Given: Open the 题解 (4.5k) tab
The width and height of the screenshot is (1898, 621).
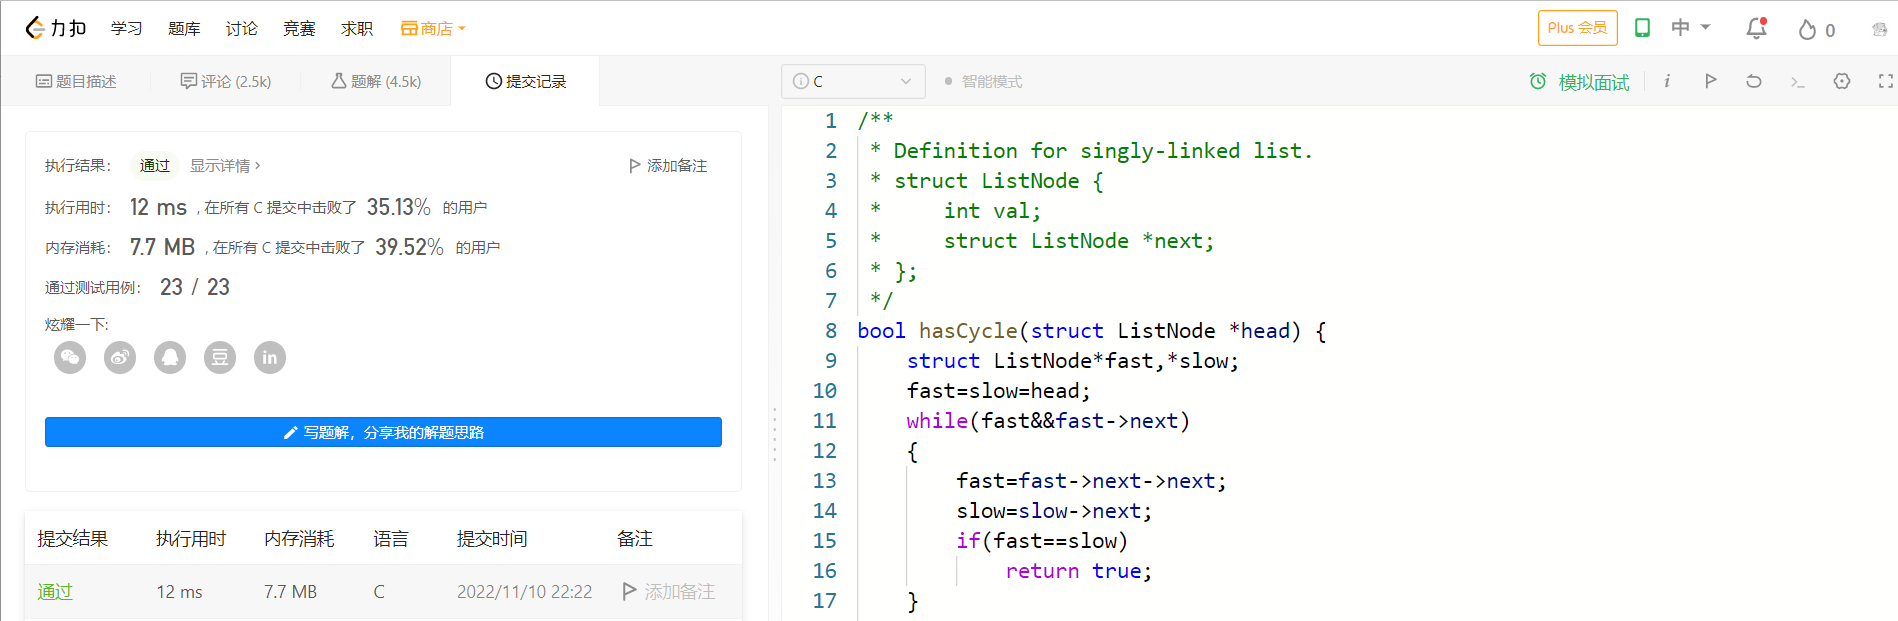Looking at the screenshot, I should [376, 82].
